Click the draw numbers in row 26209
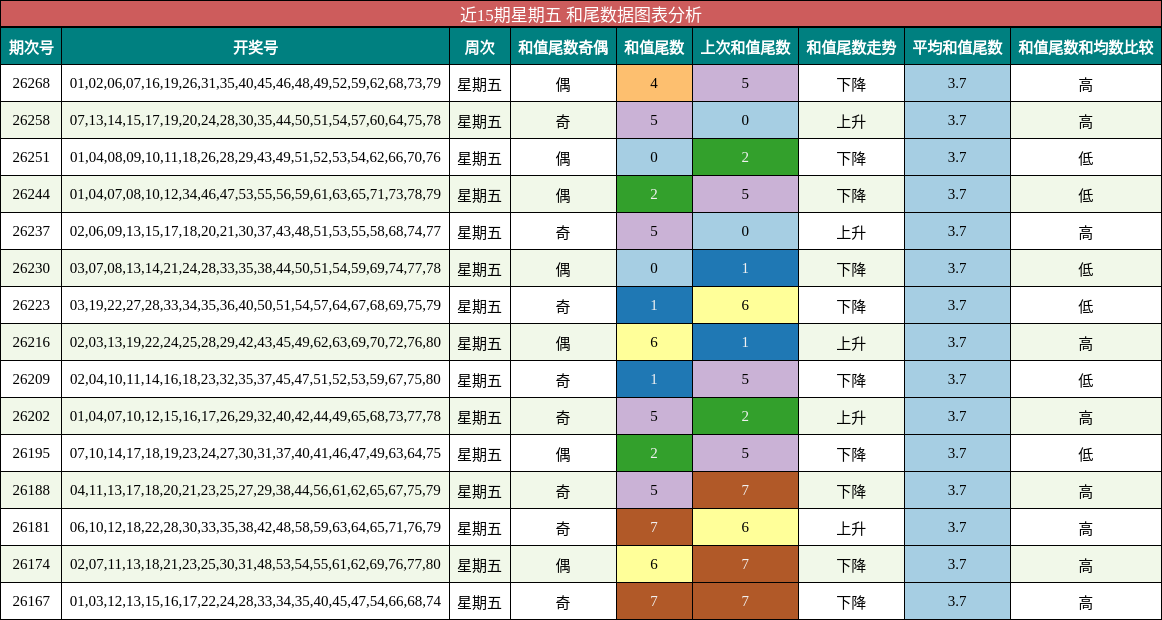The image size is (1162, 620). 256,380
